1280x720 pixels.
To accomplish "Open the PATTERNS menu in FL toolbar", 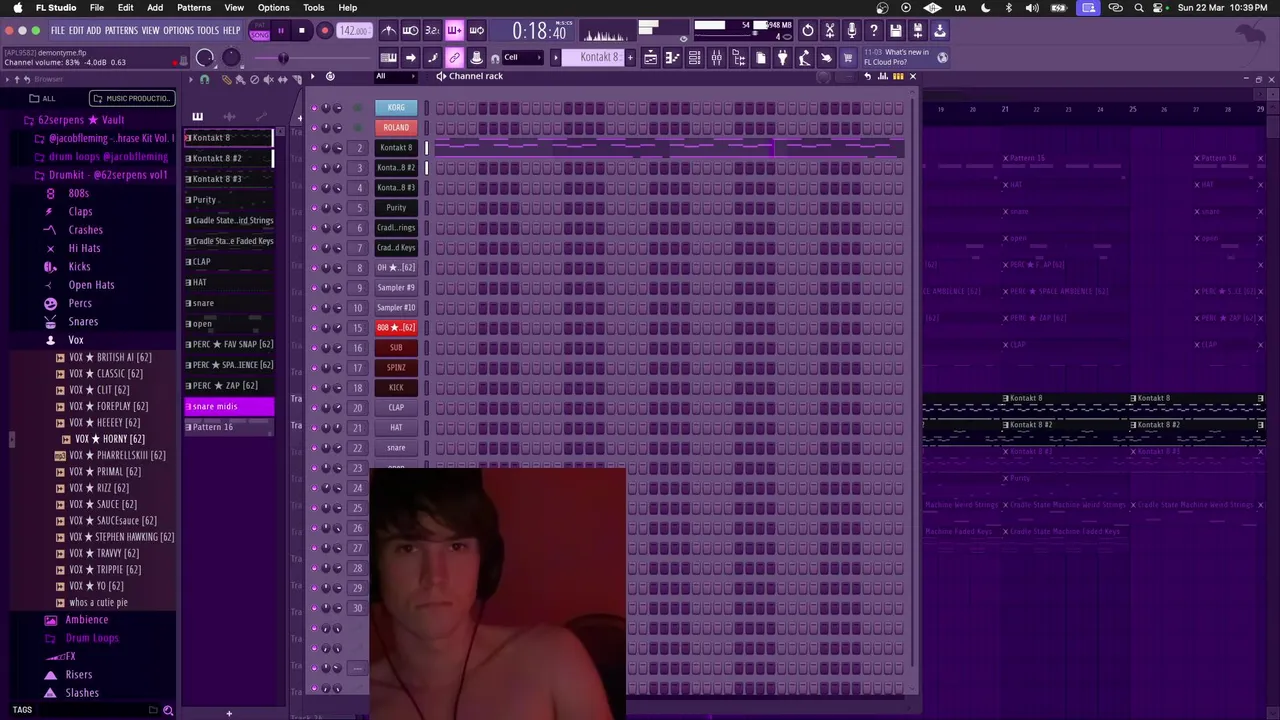I will (x=121, y=31).
